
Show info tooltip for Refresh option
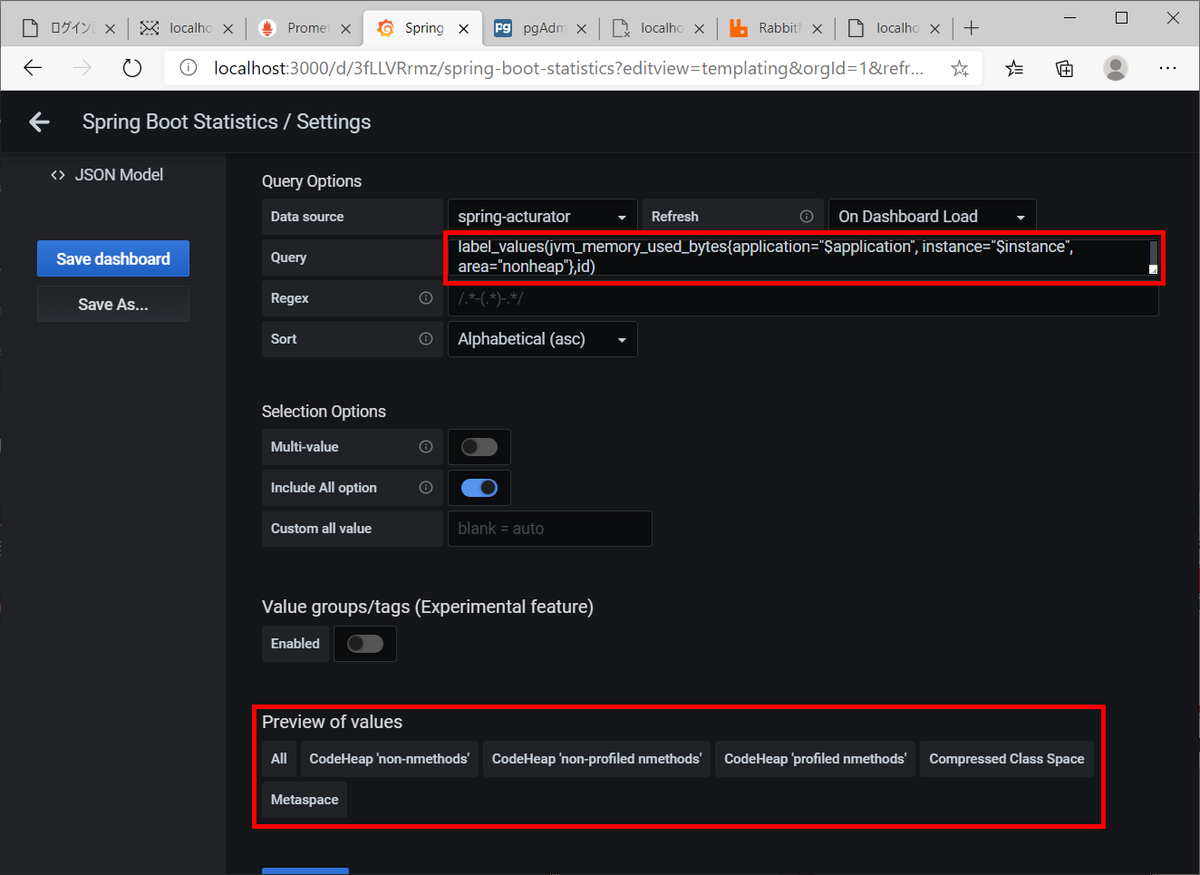point(806,216)
